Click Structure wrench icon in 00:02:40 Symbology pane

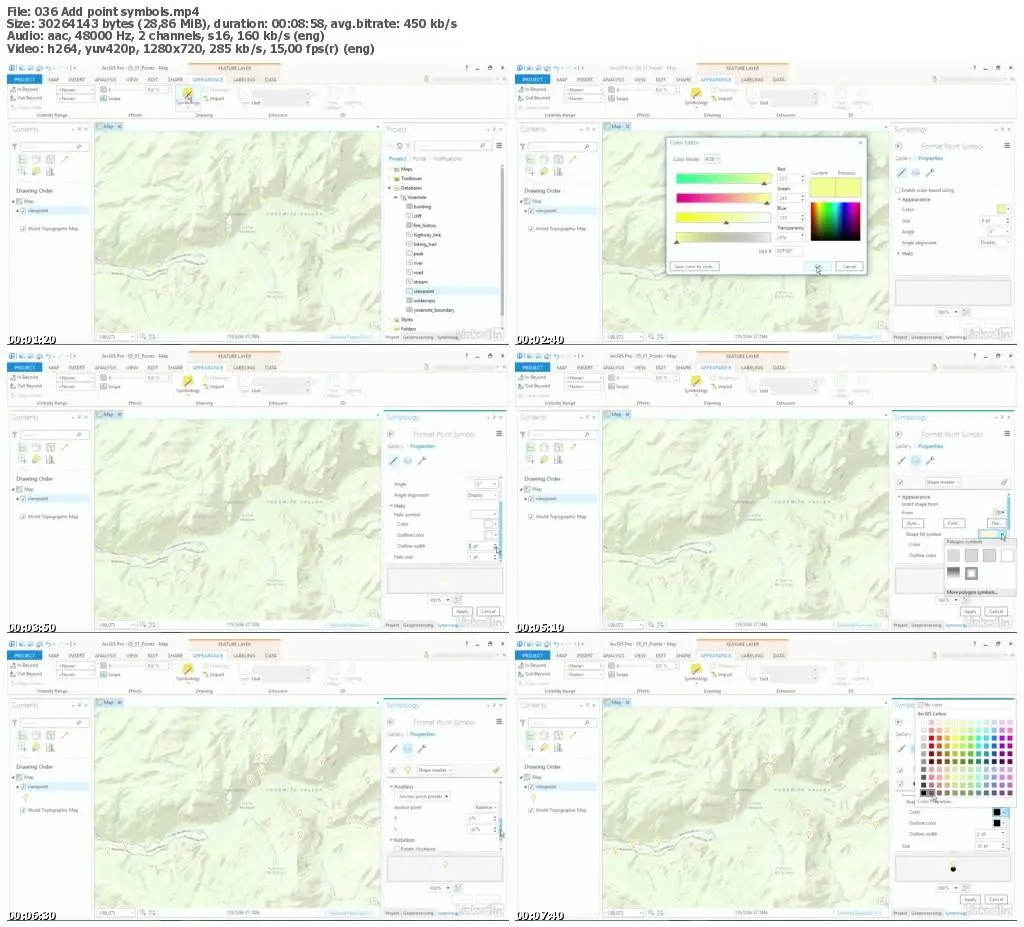[930, 172]
